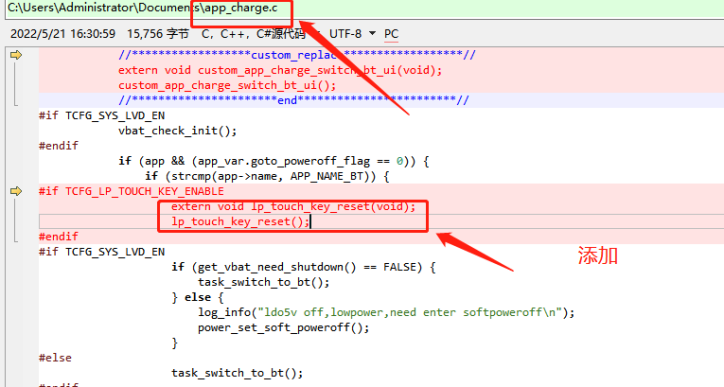Click the 2022/5/21 16:30:59 timestamp

[x=63, y=34]
